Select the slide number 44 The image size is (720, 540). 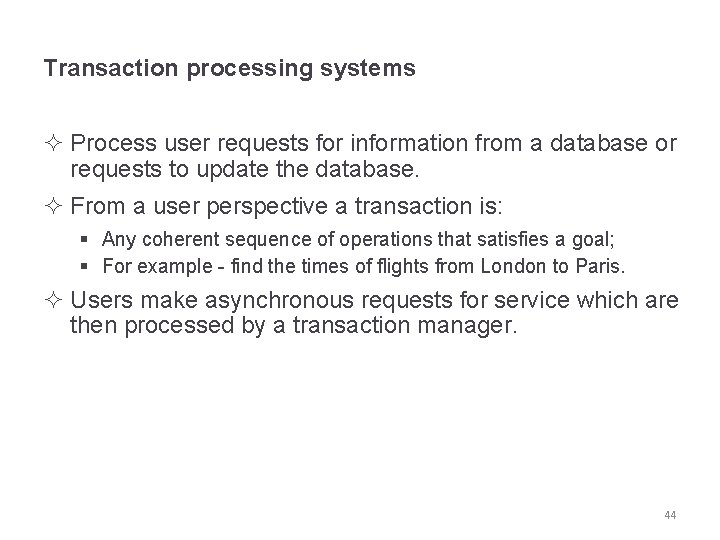[x=670, y=515]
